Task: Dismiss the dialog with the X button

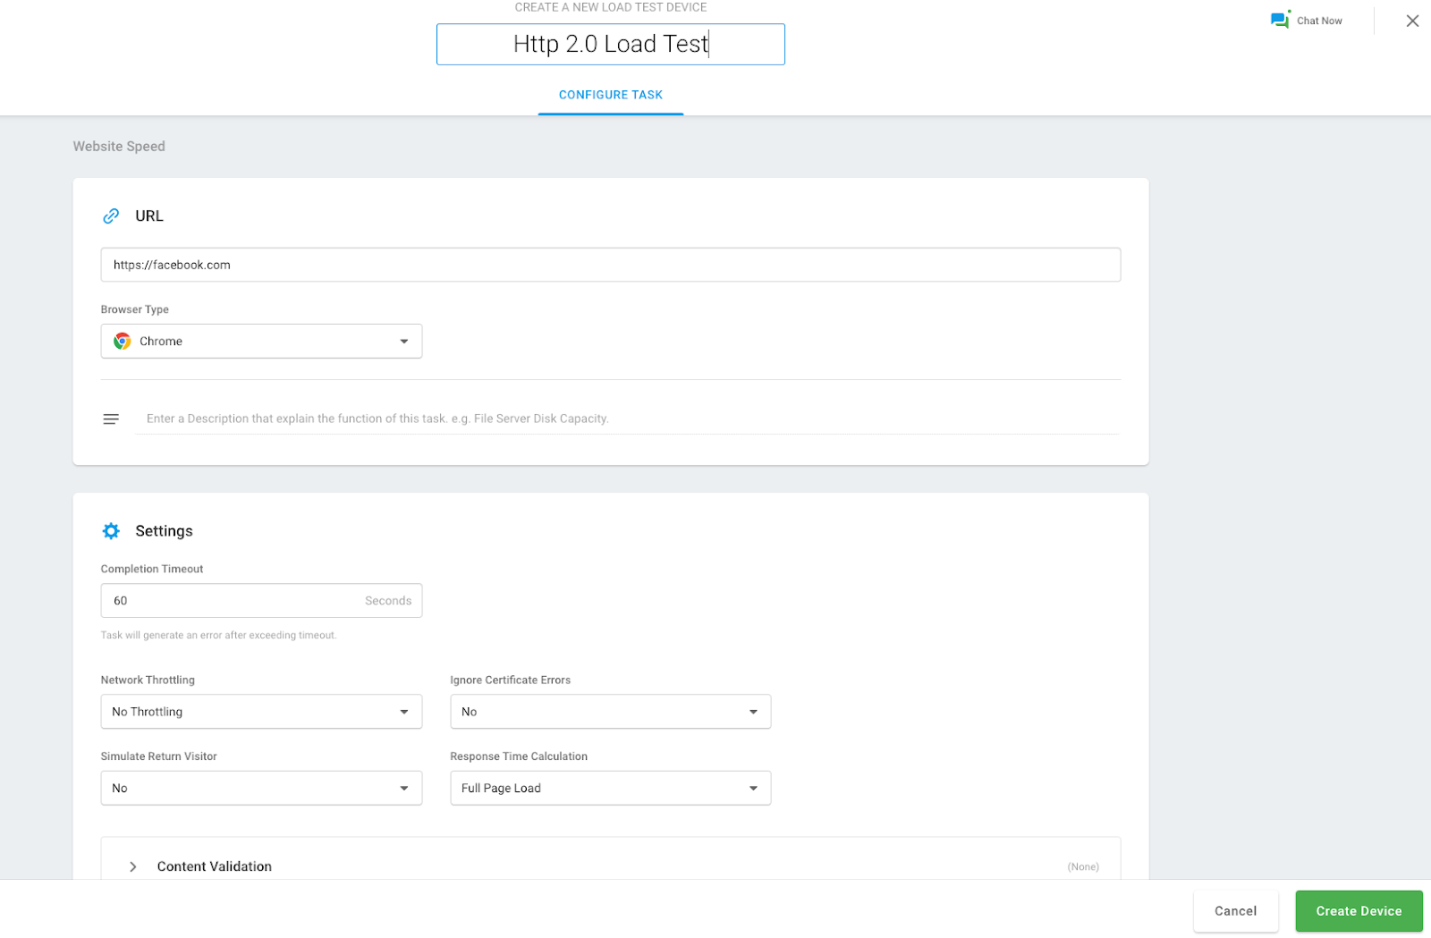Action: point(1413,20)
